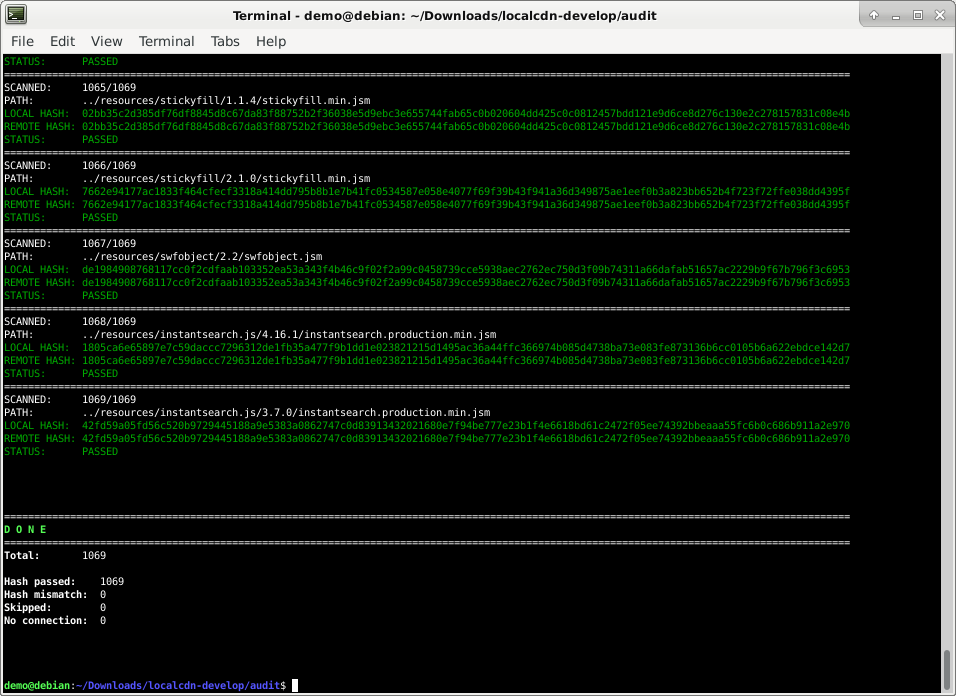Open the Terminal menu
The height and width of the screenshot is (696, 956).
coord(166,41)
